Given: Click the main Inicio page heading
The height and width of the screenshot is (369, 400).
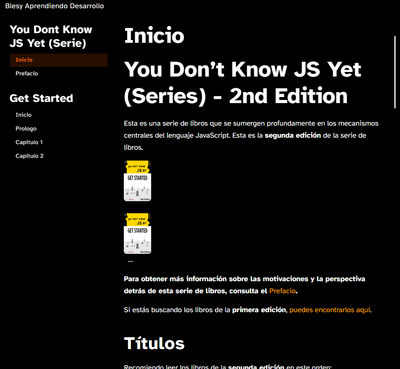Looking at the screenshot, I should 154,36.
